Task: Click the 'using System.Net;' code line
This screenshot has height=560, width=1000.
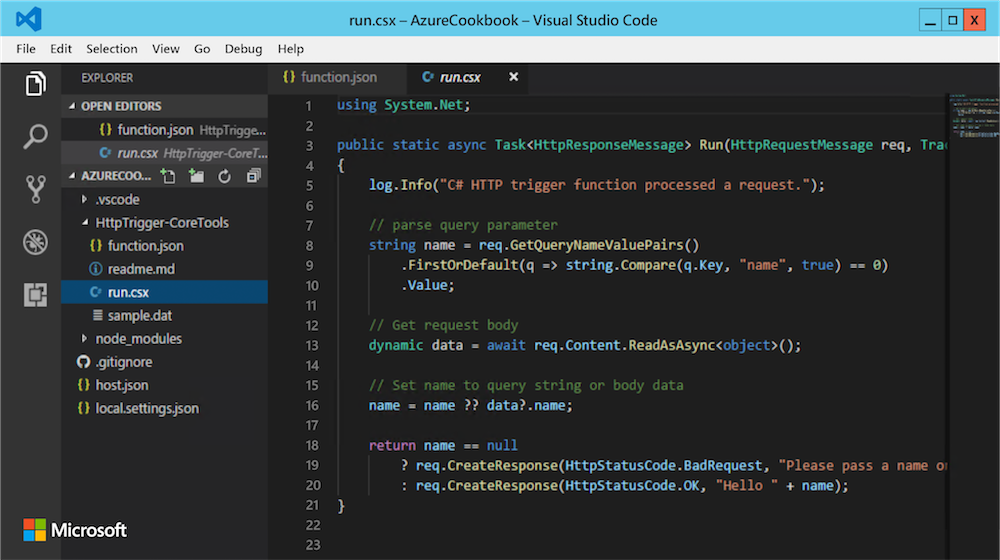Action: tap(404, 105)
